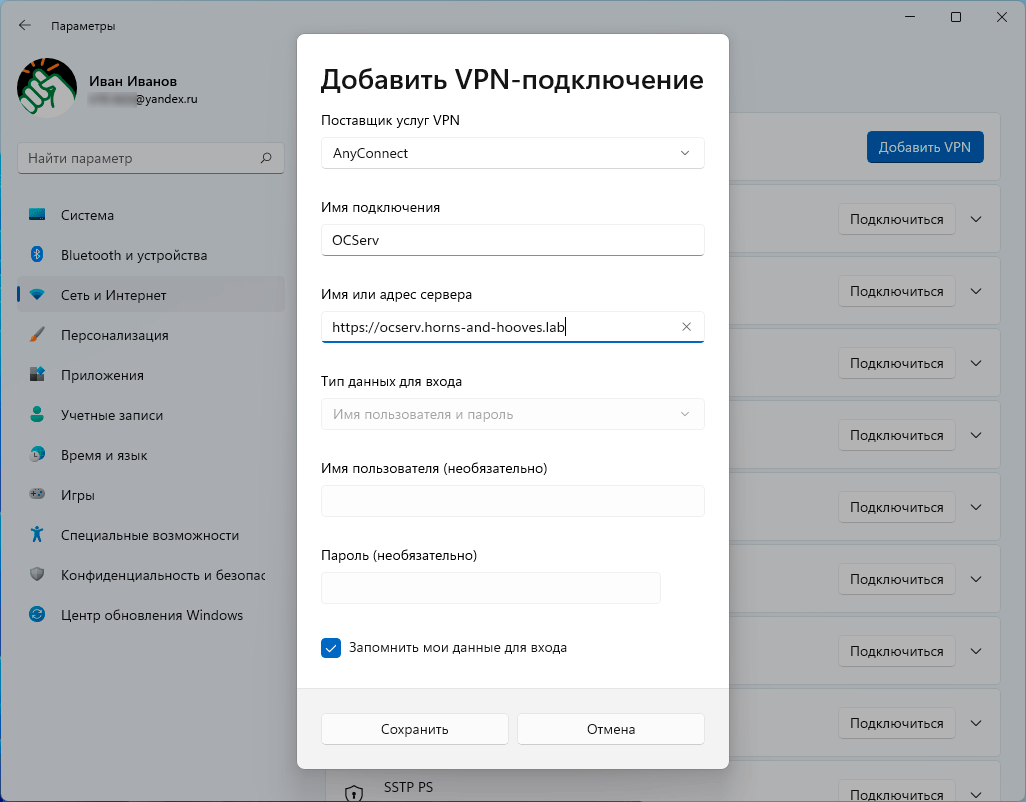The height and width of the screenshot is (802, 1026).
Task: Open the Time and language section
Action: tap(104, 455)
